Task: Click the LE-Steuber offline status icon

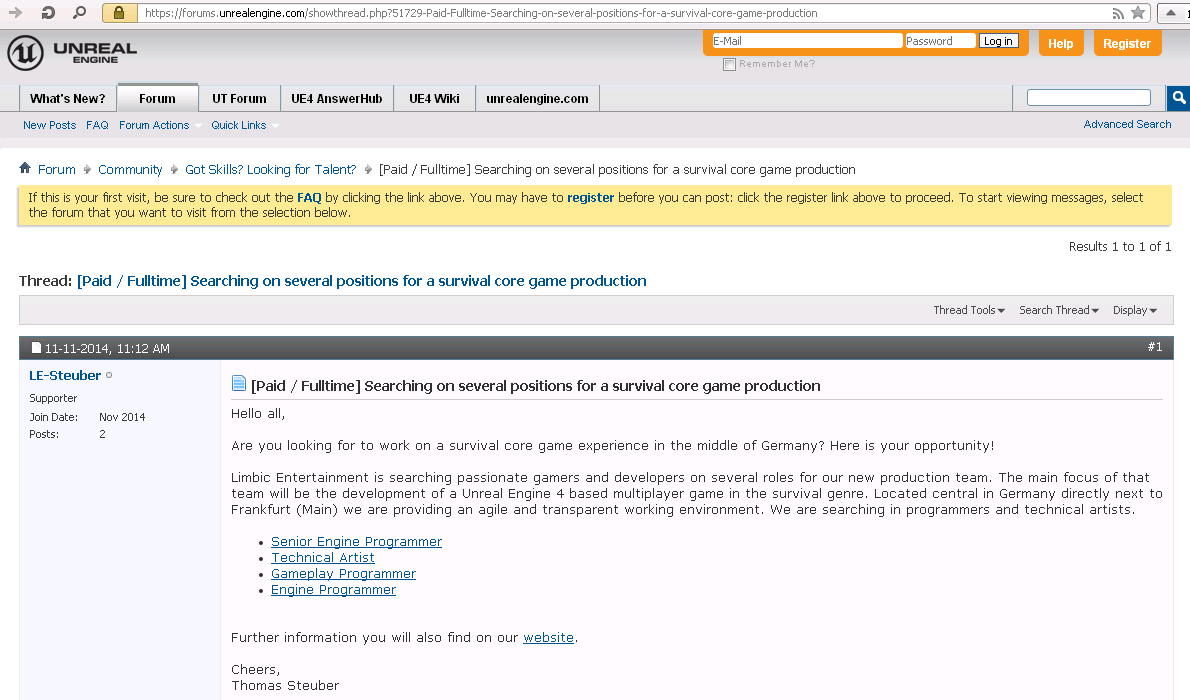Action: click(109, 375)
